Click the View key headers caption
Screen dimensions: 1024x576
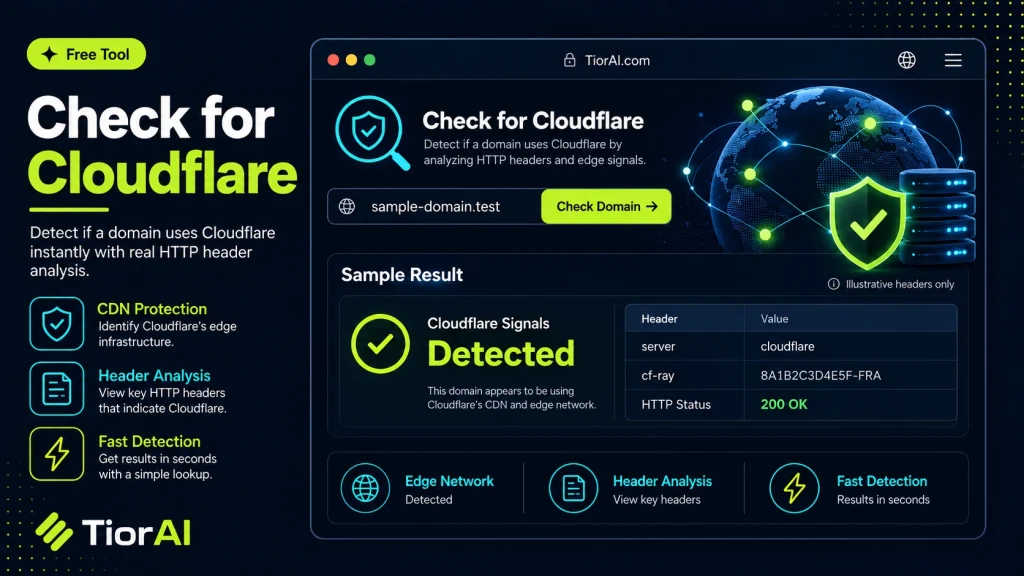[656, 500]
